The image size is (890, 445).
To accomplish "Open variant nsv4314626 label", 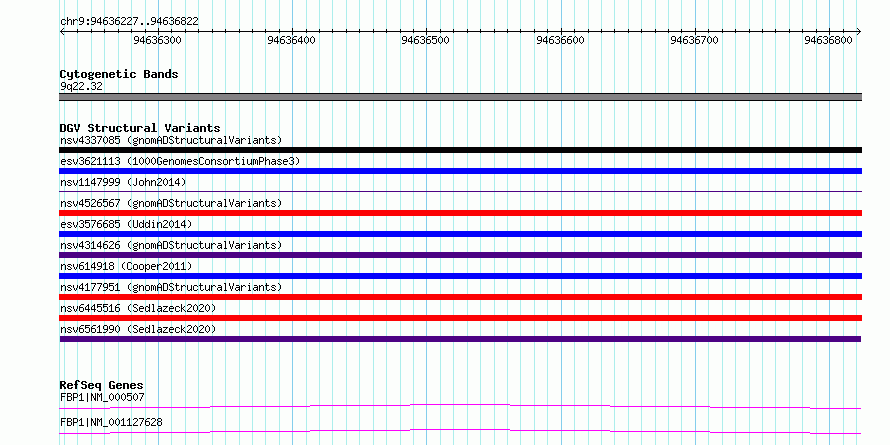I will point(171,245).
